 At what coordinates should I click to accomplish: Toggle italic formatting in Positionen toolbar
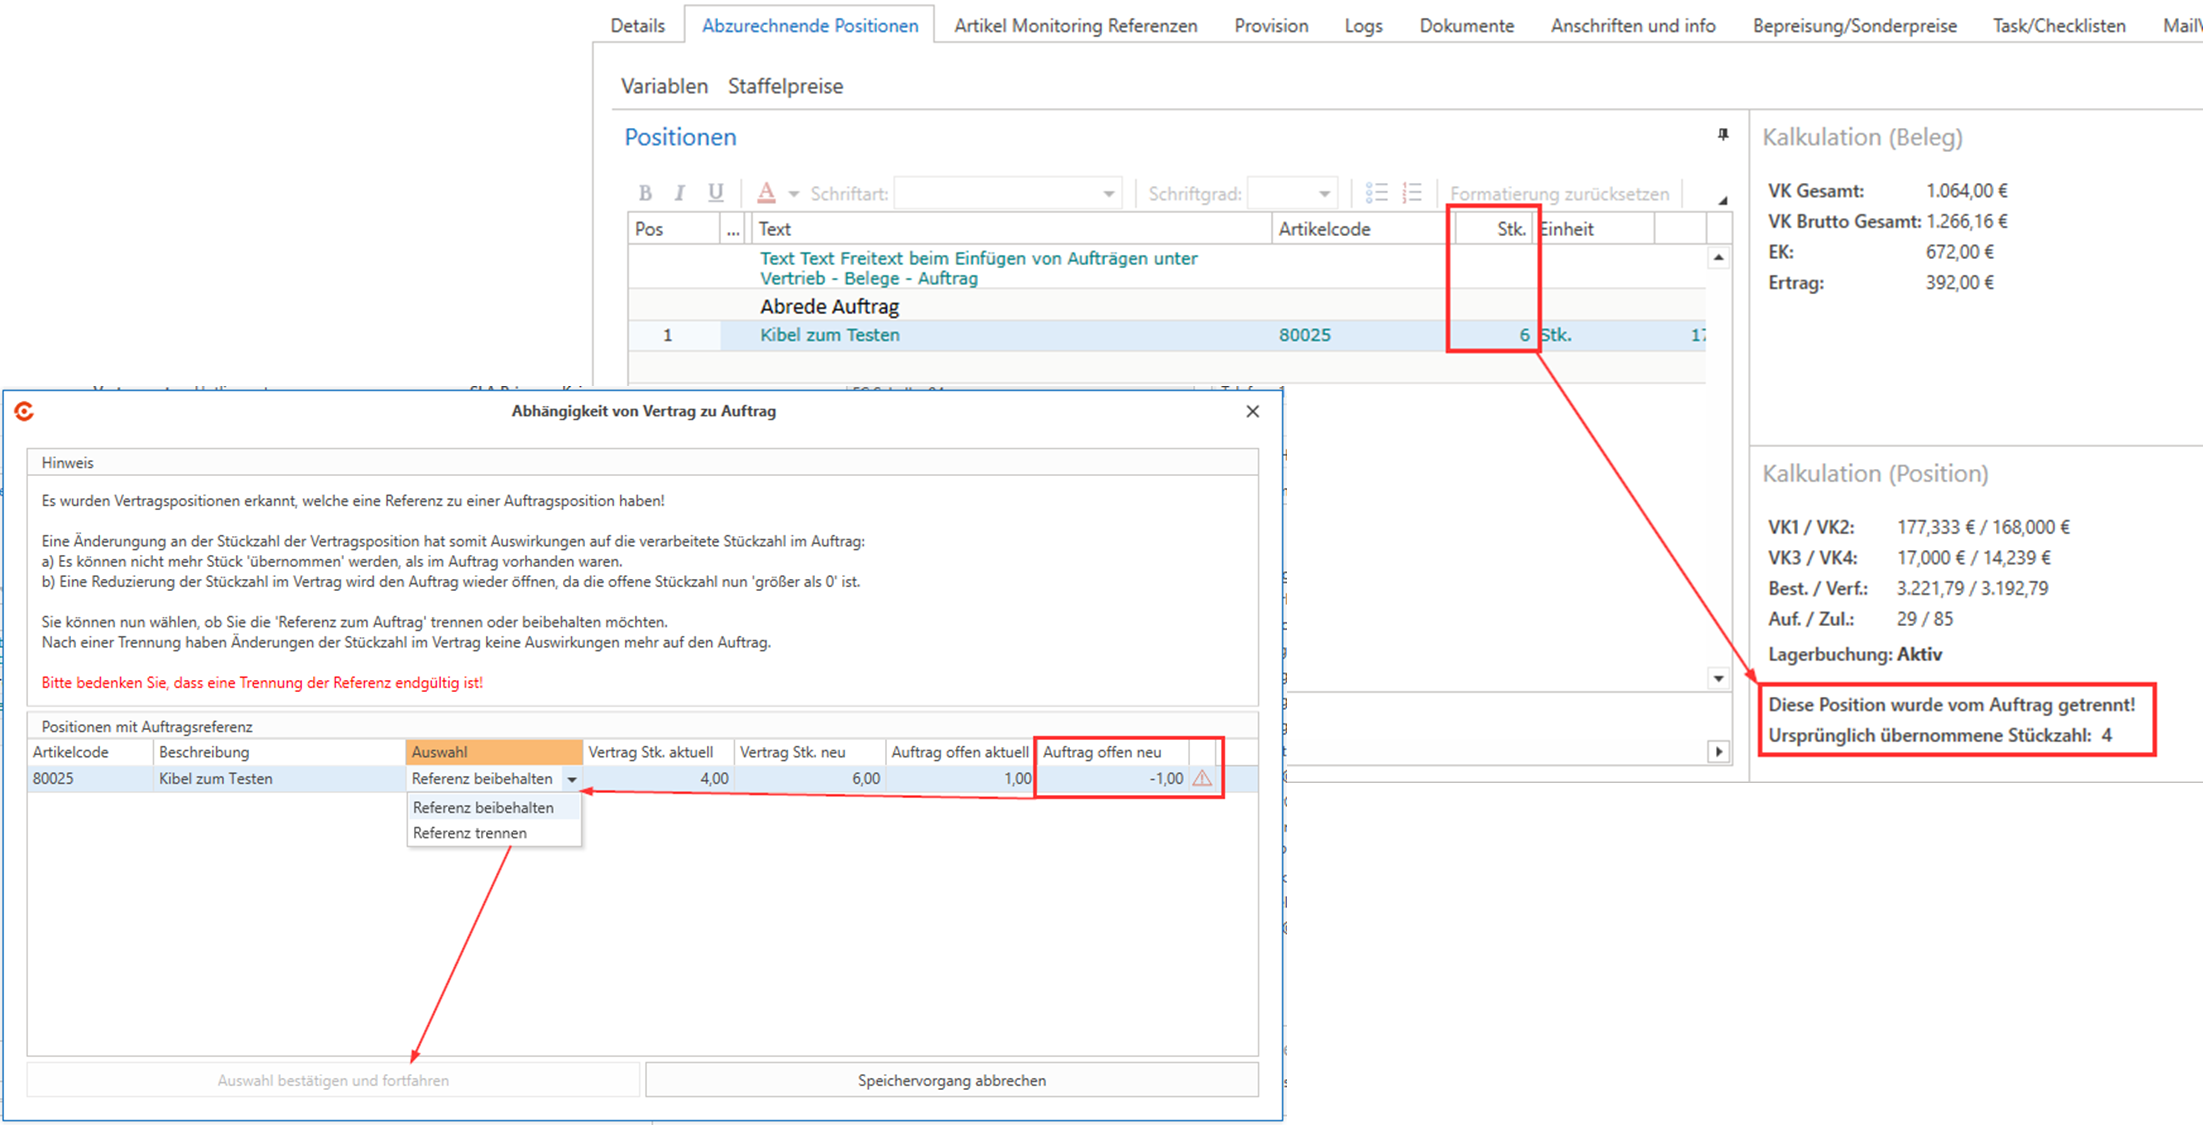tap(680, 193)
